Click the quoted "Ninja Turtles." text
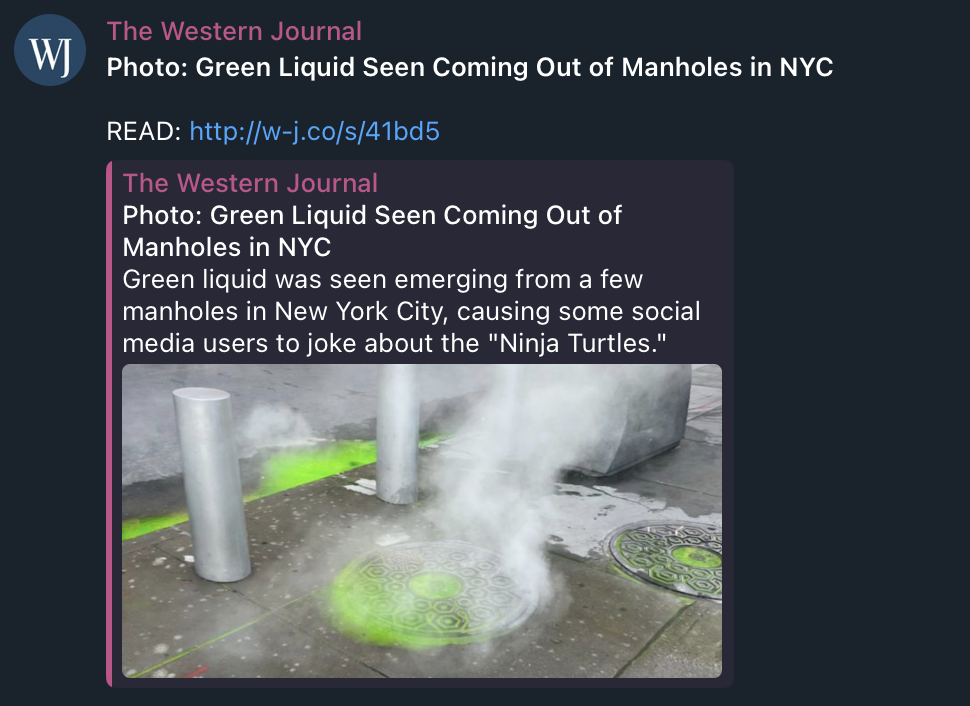Image resolution: width=970 pixels, height=706 pixels. pyautogui.click(x=577, y=343)
